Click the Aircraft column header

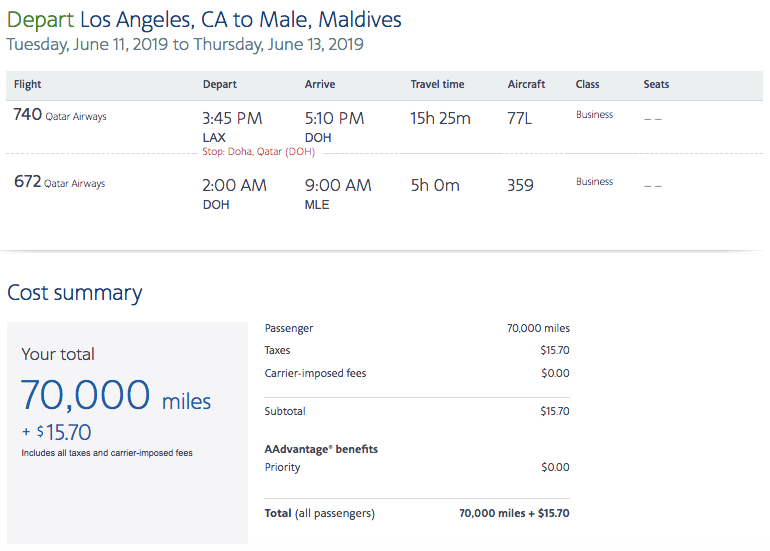pyautogui.click(x=528, y=85)
